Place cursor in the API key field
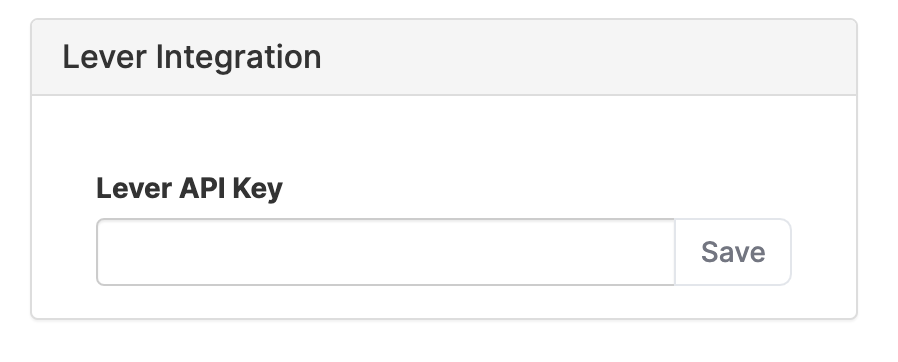This screenshot has width=898, height=362. (x=385, y=252)
